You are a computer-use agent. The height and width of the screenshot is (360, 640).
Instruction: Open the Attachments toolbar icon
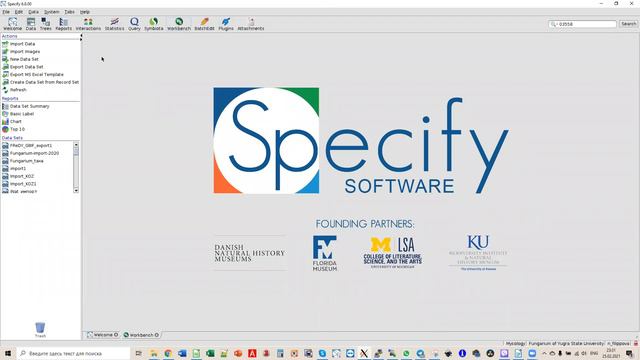pyautogui.click(x=251, y=24)
